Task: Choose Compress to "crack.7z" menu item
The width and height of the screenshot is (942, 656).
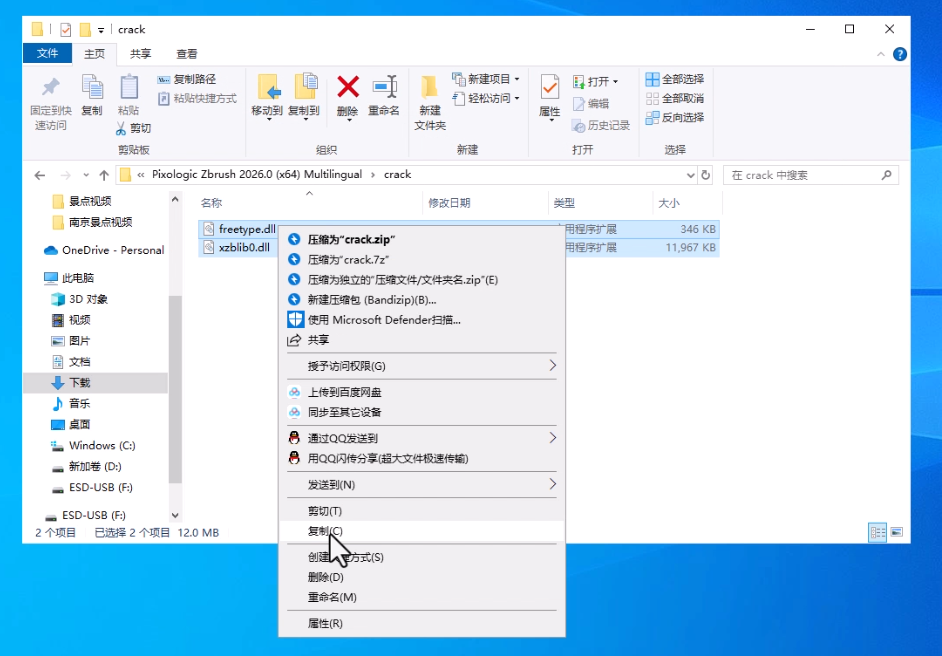Action: click(x=422, y=260)
